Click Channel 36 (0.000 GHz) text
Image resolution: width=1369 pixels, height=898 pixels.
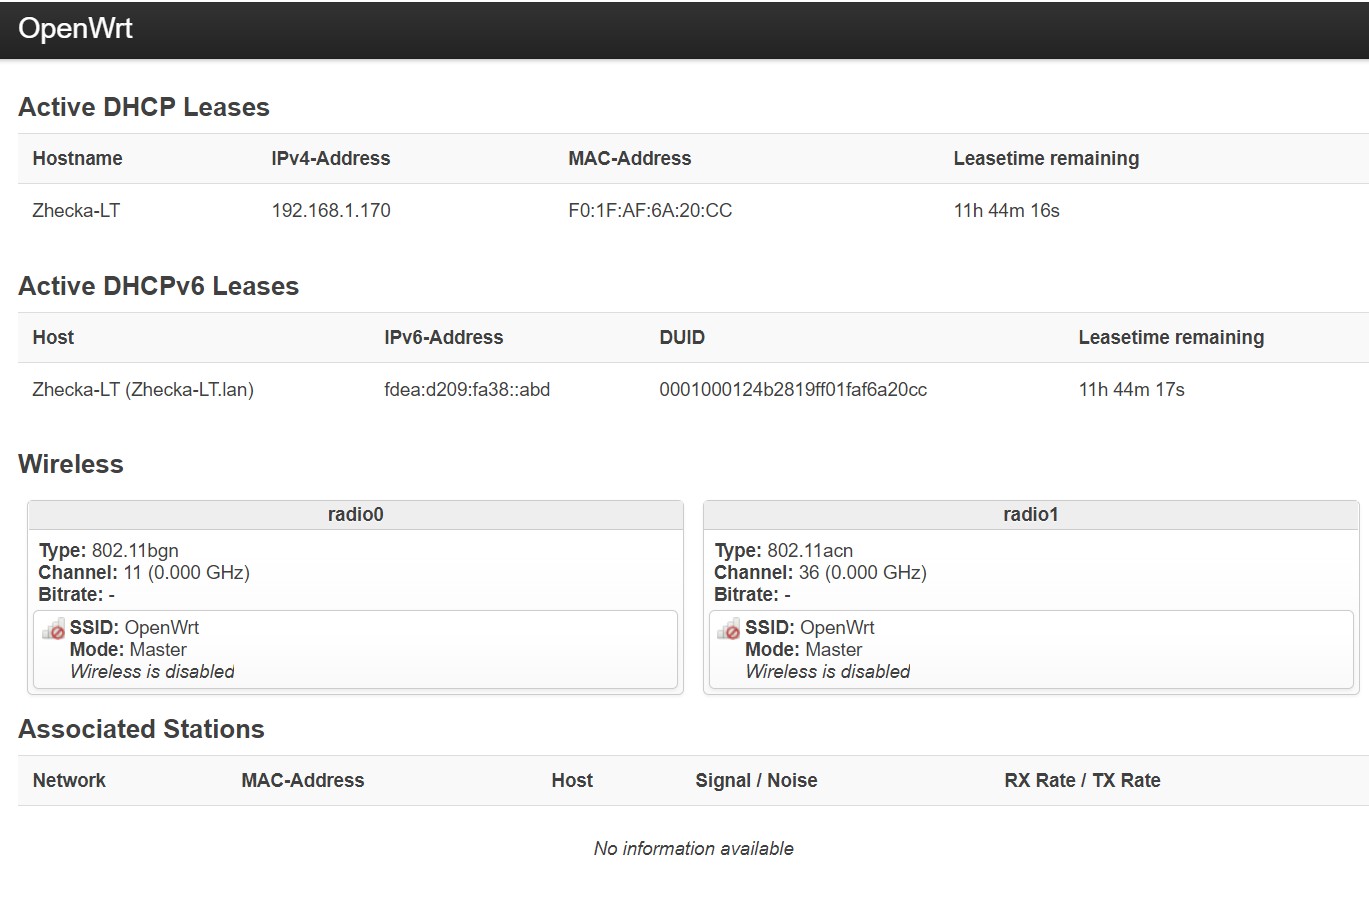(x=820, y=572)
